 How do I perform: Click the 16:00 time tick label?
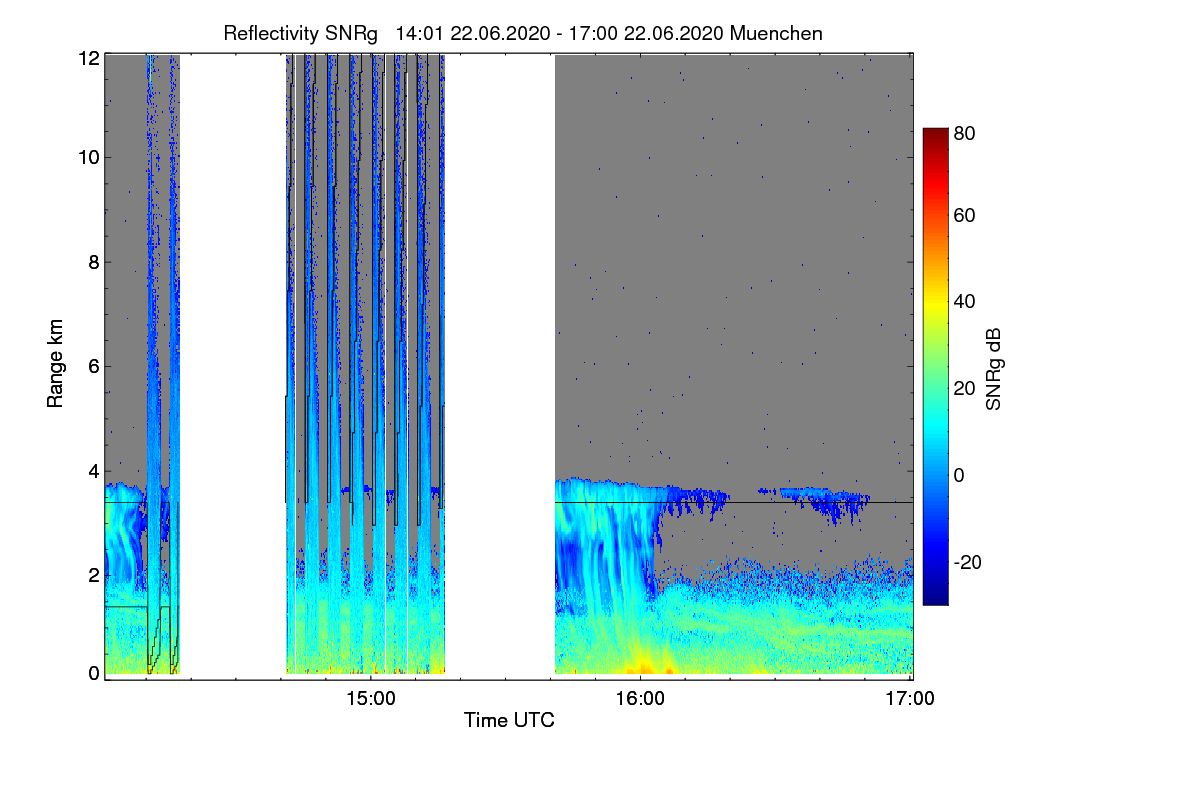click(x=640, y=698)
